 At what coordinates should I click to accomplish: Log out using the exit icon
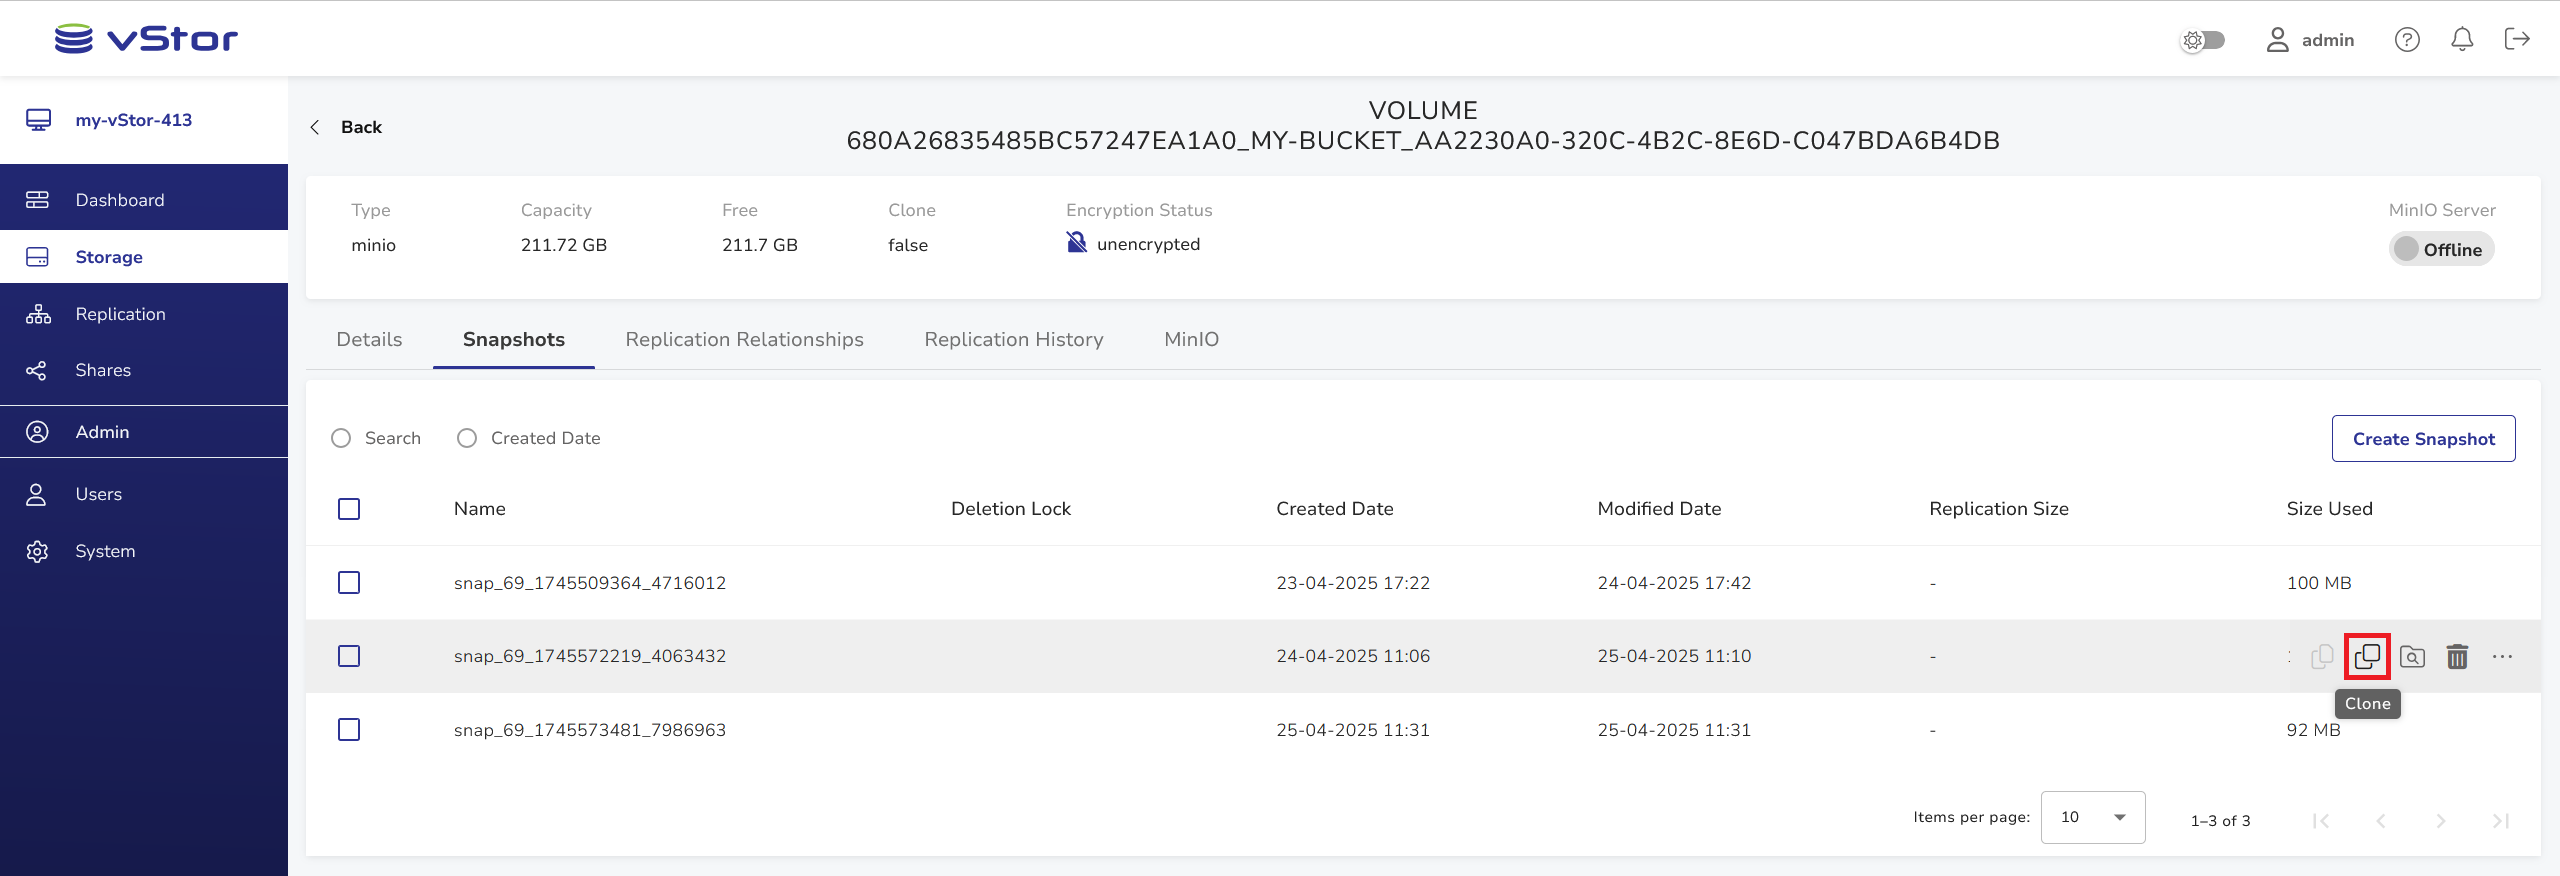coord(2516,40)
